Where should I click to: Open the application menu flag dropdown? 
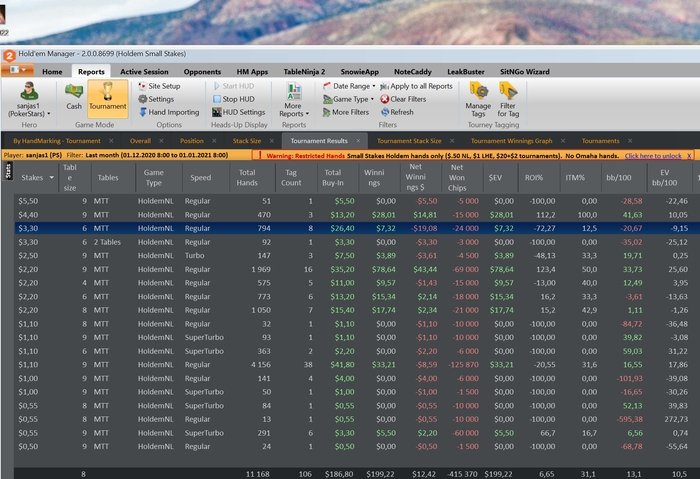[17, 70]
